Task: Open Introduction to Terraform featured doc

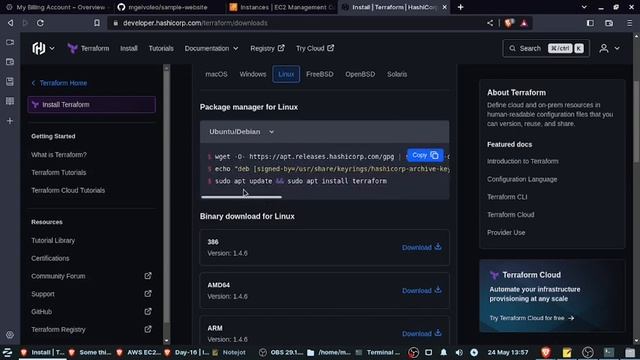Action: tap(522, 161)
